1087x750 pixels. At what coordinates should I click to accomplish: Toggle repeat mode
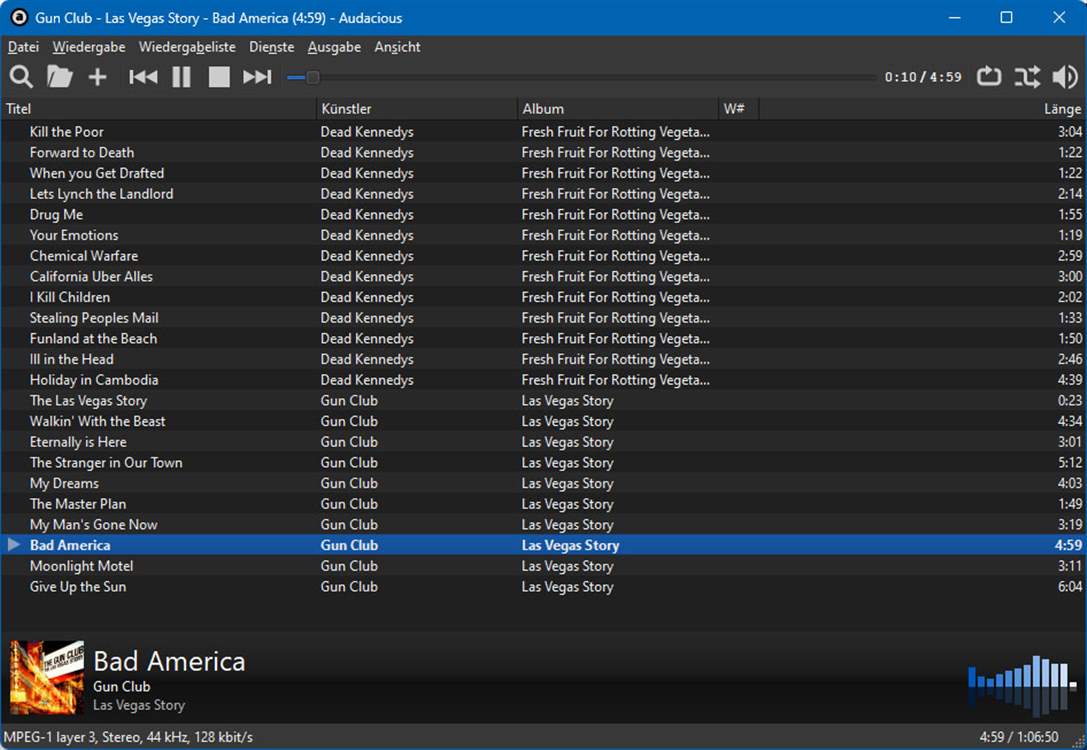tap(989, 76)
